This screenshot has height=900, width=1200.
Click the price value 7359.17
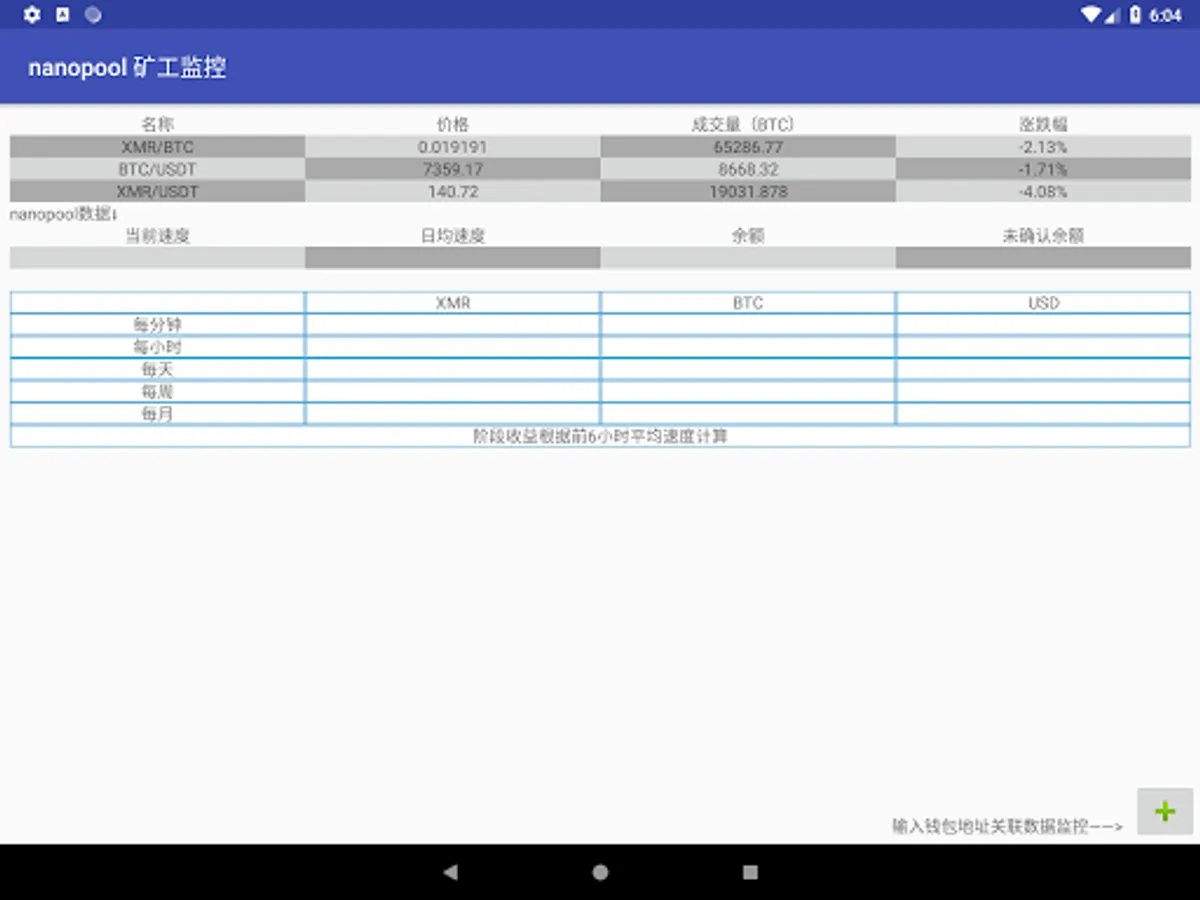pyautogui.click(x=453, y=169)
